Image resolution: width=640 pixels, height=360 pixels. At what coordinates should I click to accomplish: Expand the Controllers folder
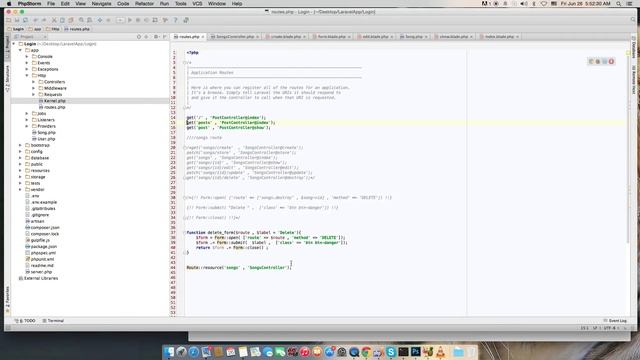[33, 82]
